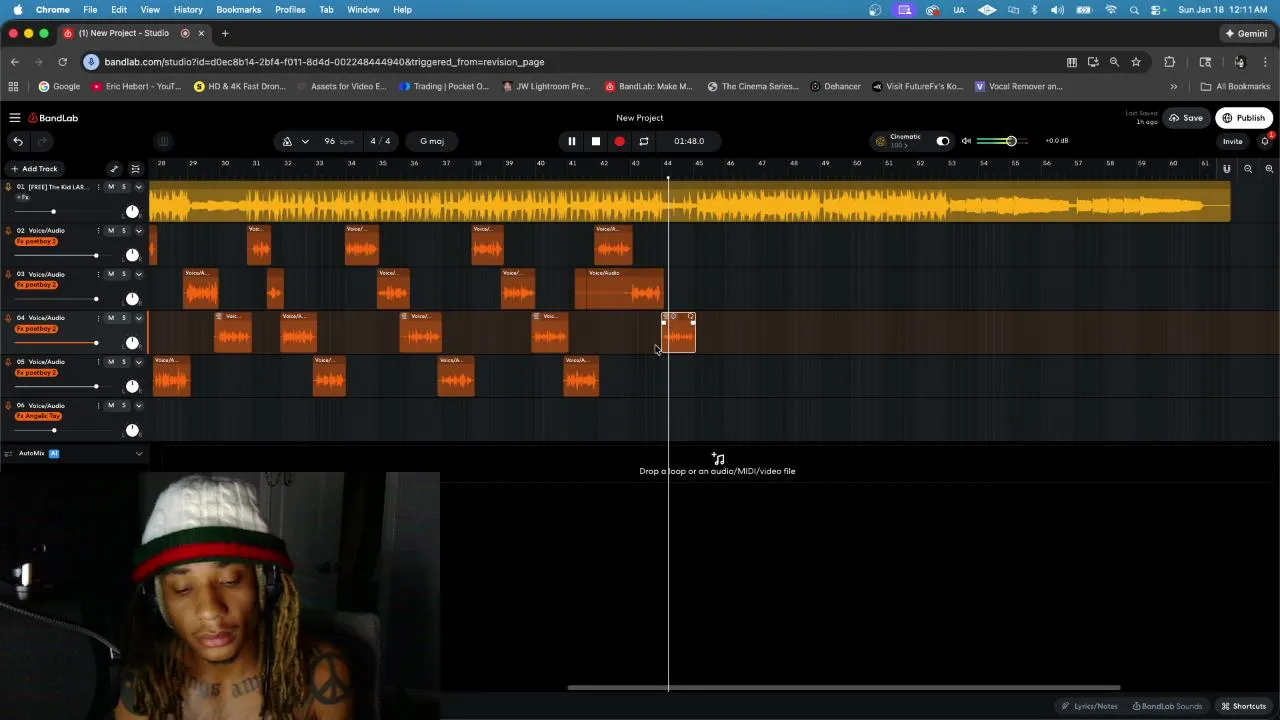Viewport: 1280px width, 720px height.
Task: Click the import file icon in drop area
Action: [x=718, y=459]
